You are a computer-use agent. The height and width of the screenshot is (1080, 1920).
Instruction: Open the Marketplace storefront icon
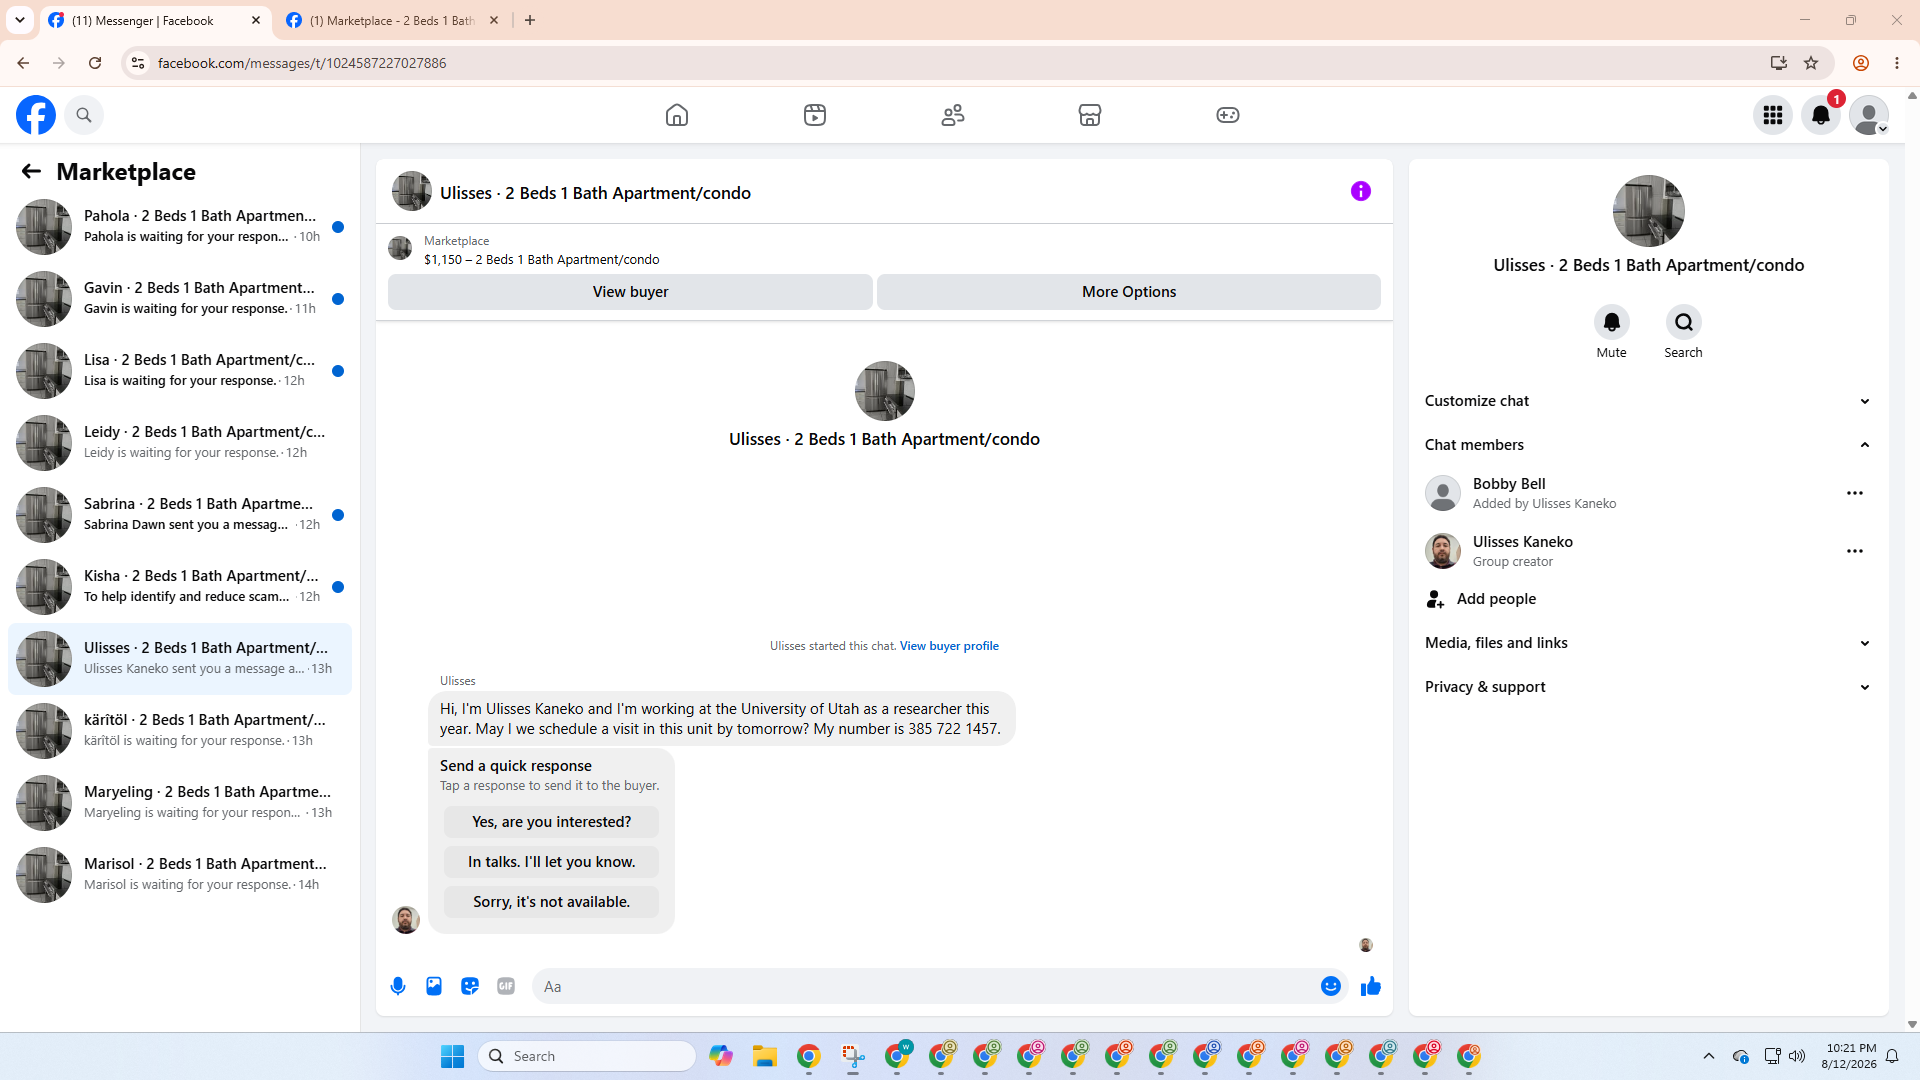1090,115
